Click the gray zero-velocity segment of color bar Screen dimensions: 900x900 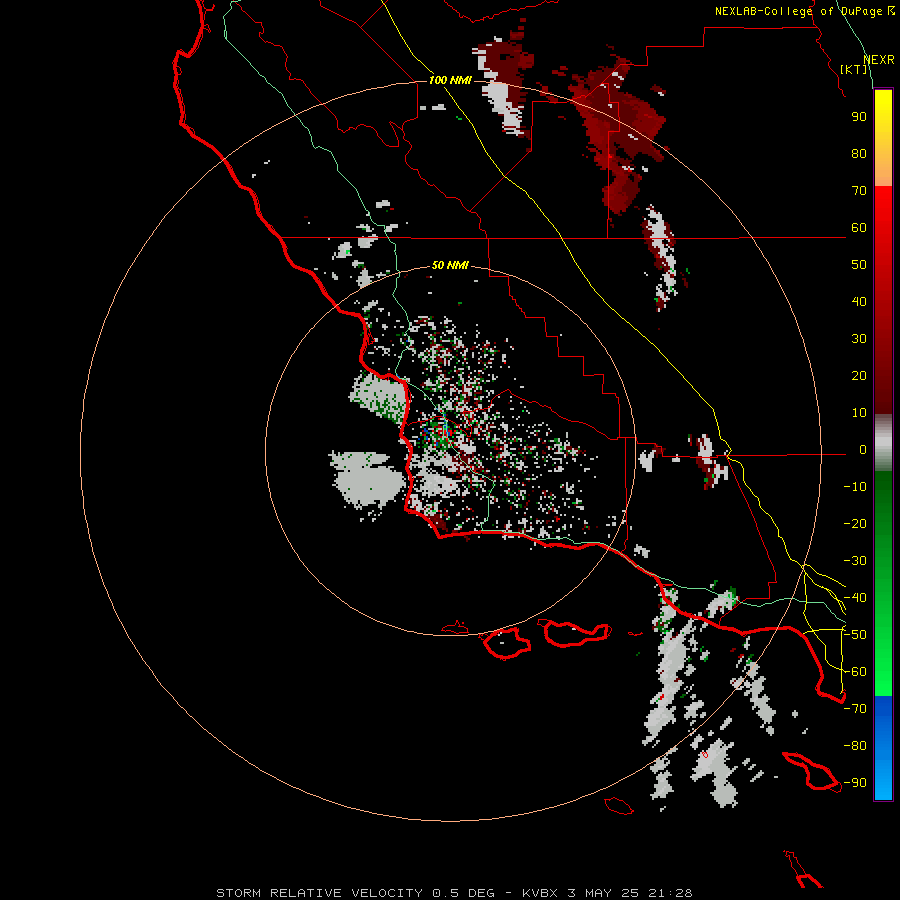883,443
